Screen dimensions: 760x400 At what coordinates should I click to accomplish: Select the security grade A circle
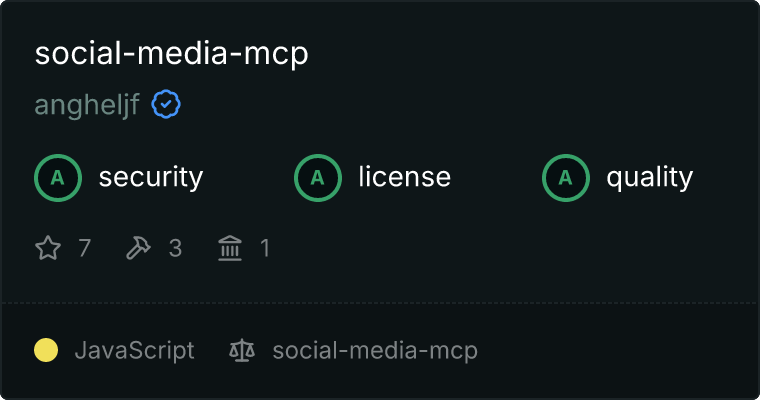pos(58,178)
